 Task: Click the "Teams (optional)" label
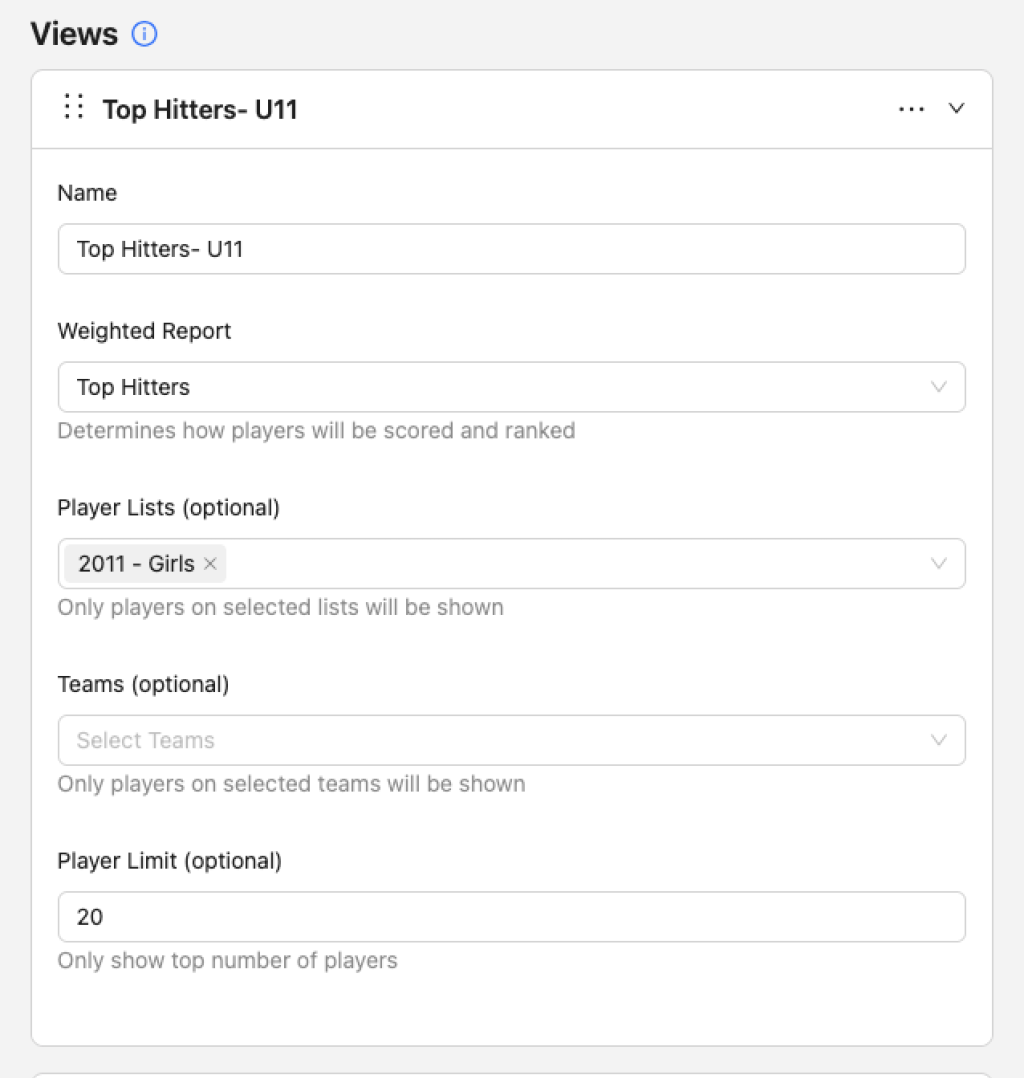(143, 685)
